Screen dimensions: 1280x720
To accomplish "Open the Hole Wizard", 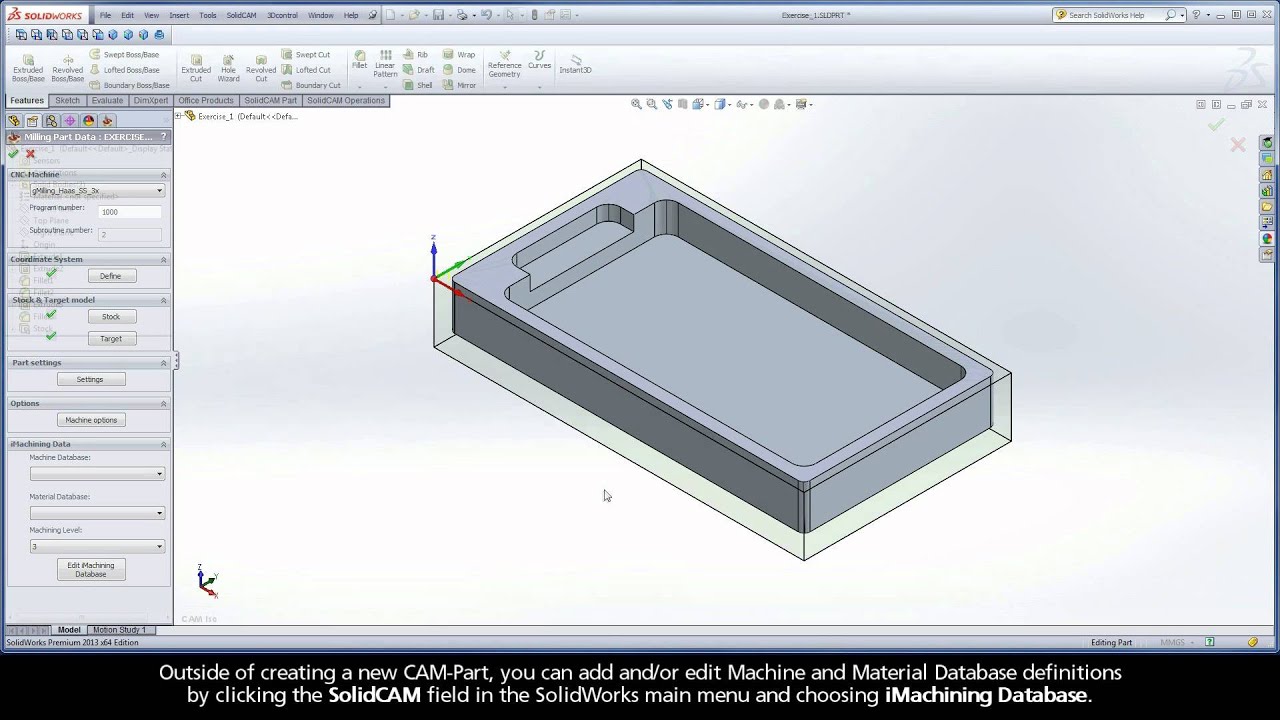I will pos(228,67).
